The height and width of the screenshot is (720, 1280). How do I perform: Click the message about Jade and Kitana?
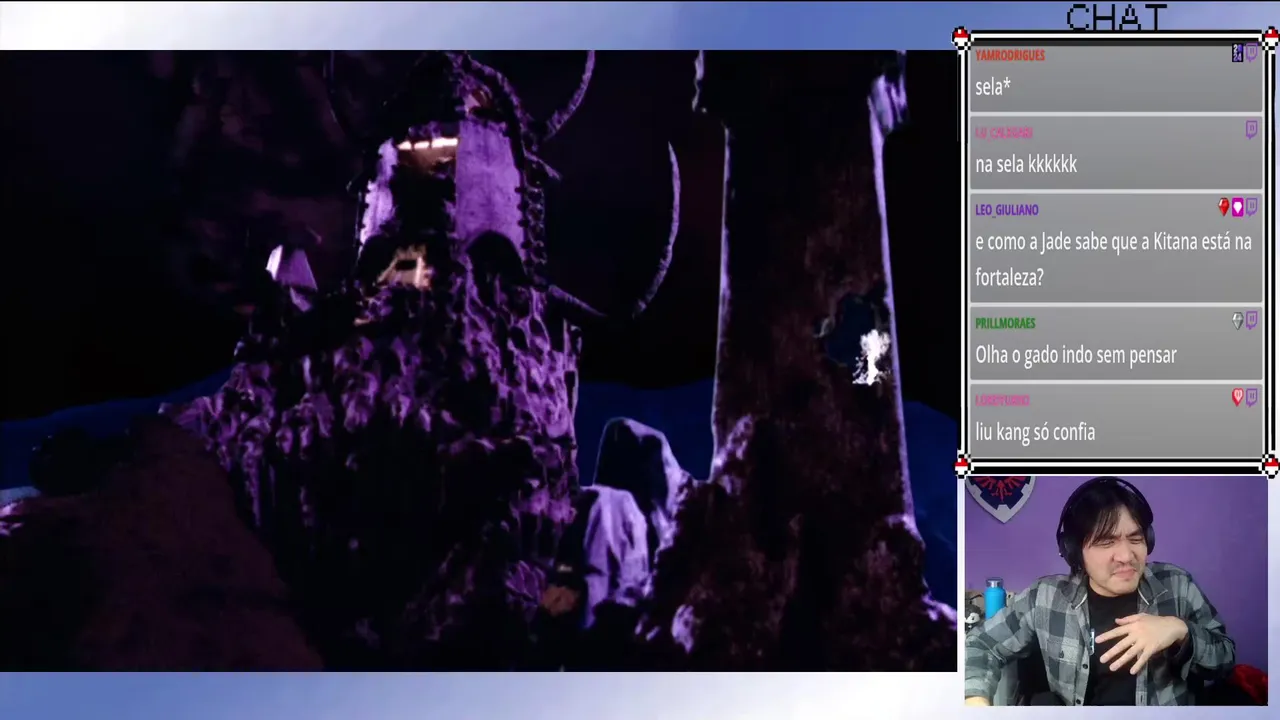click(x=1113, y=259)
